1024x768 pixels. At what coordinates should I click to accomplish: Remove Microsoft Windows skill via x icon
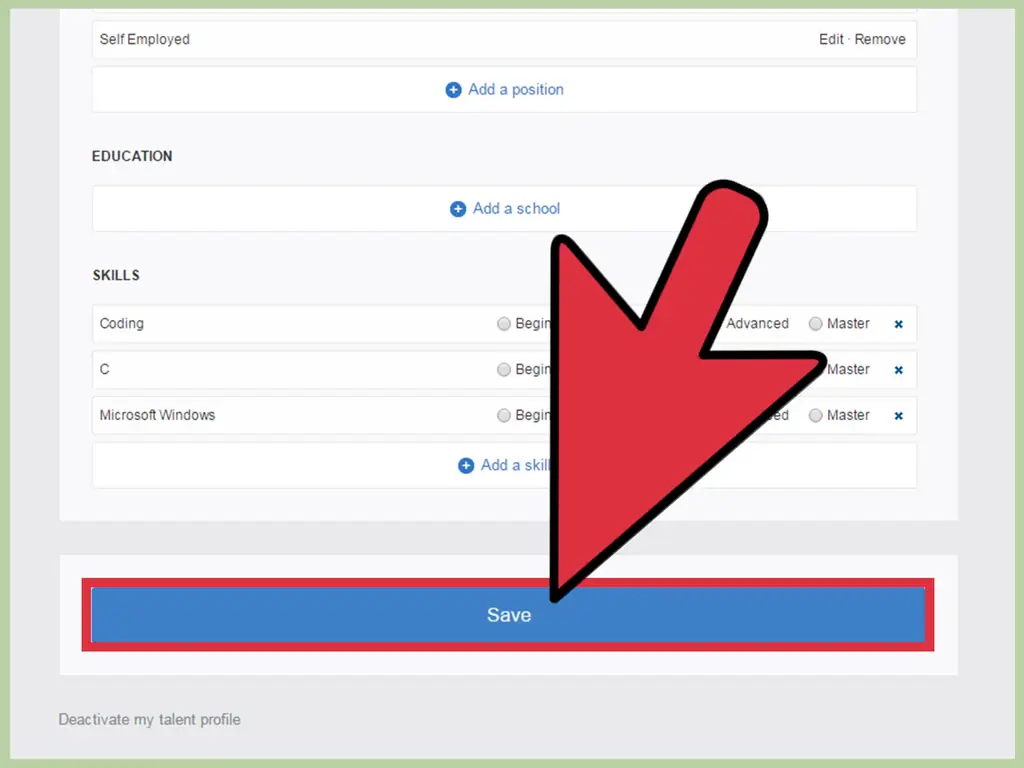[898, 416]
